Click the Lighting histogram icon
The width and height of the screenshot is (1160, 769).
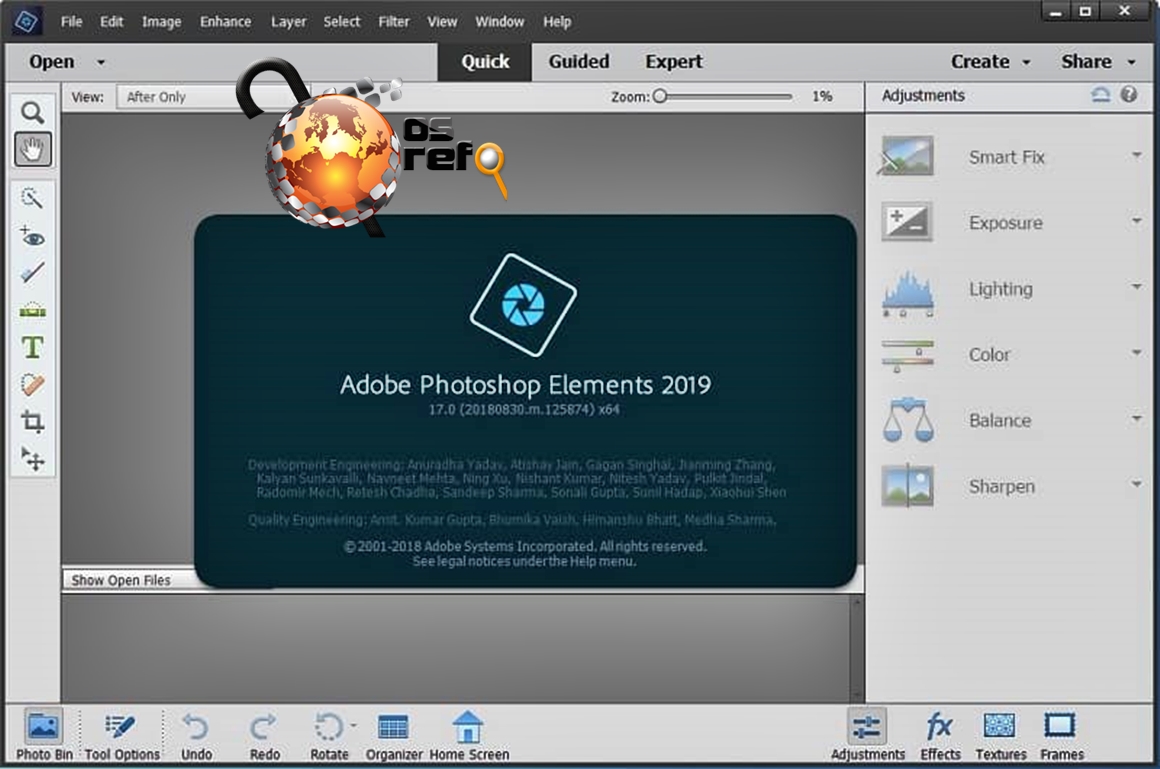[x=907, y=292]
